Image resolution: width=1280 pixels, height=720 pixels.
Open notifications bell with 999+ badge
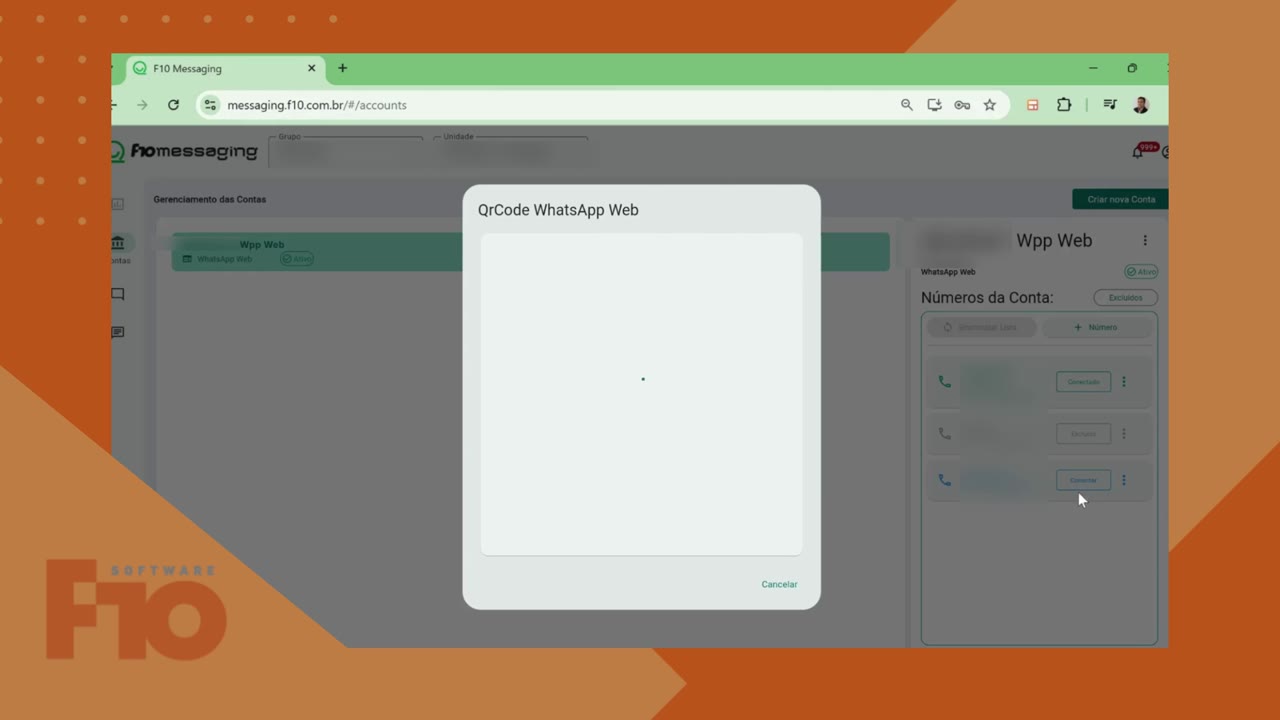click(1138, 152)
